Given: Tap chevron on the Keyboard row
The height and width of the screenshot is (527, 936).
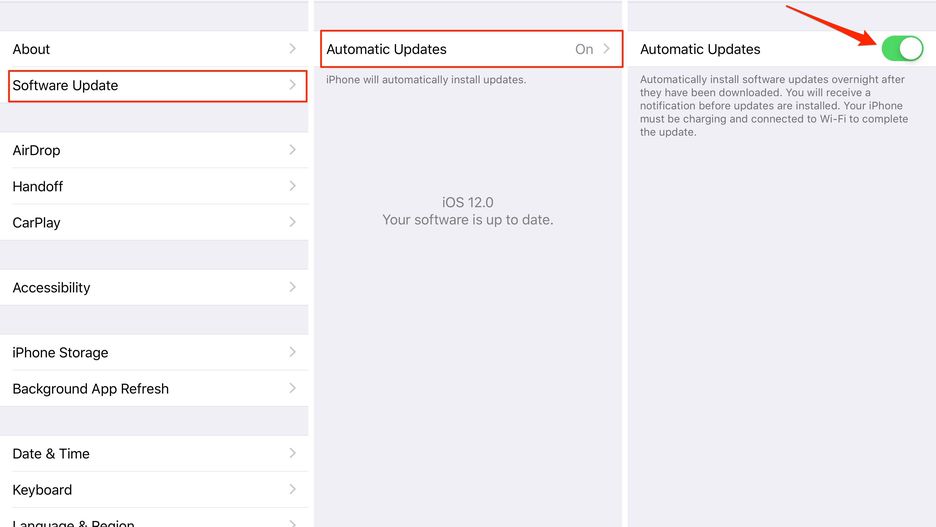Looking at the screenshot, I should 292,489.
